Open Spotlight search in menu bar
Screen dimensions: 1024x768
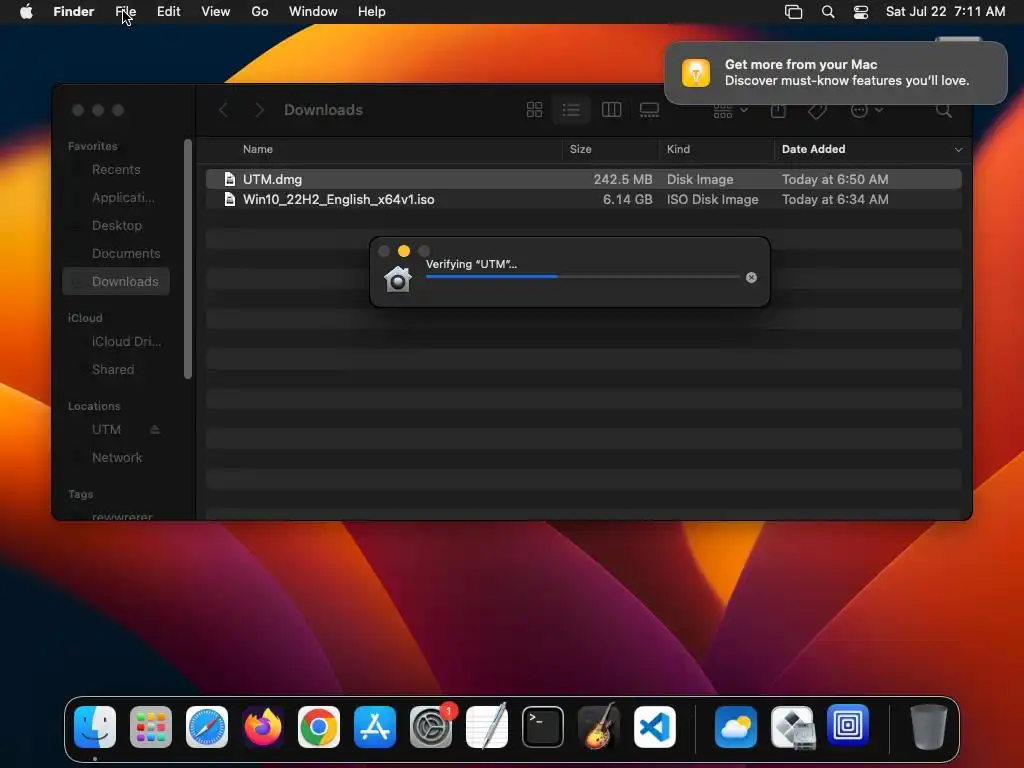(x=827, y=12)
